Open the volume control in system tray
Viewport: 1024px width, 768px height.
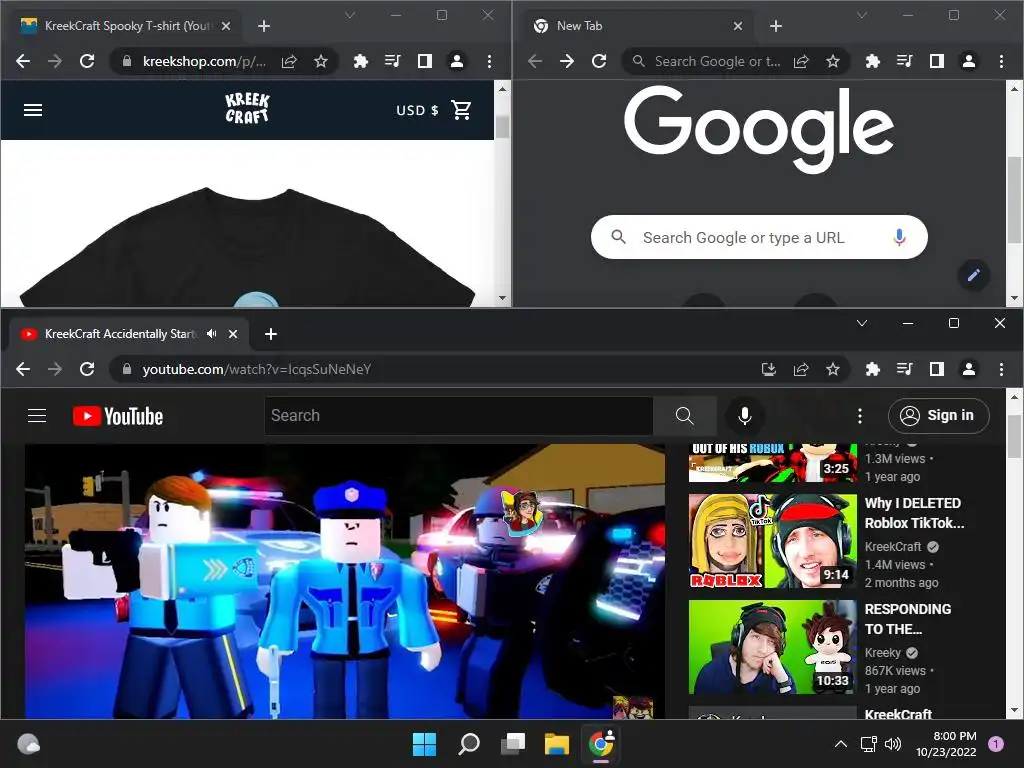point(893,744)
